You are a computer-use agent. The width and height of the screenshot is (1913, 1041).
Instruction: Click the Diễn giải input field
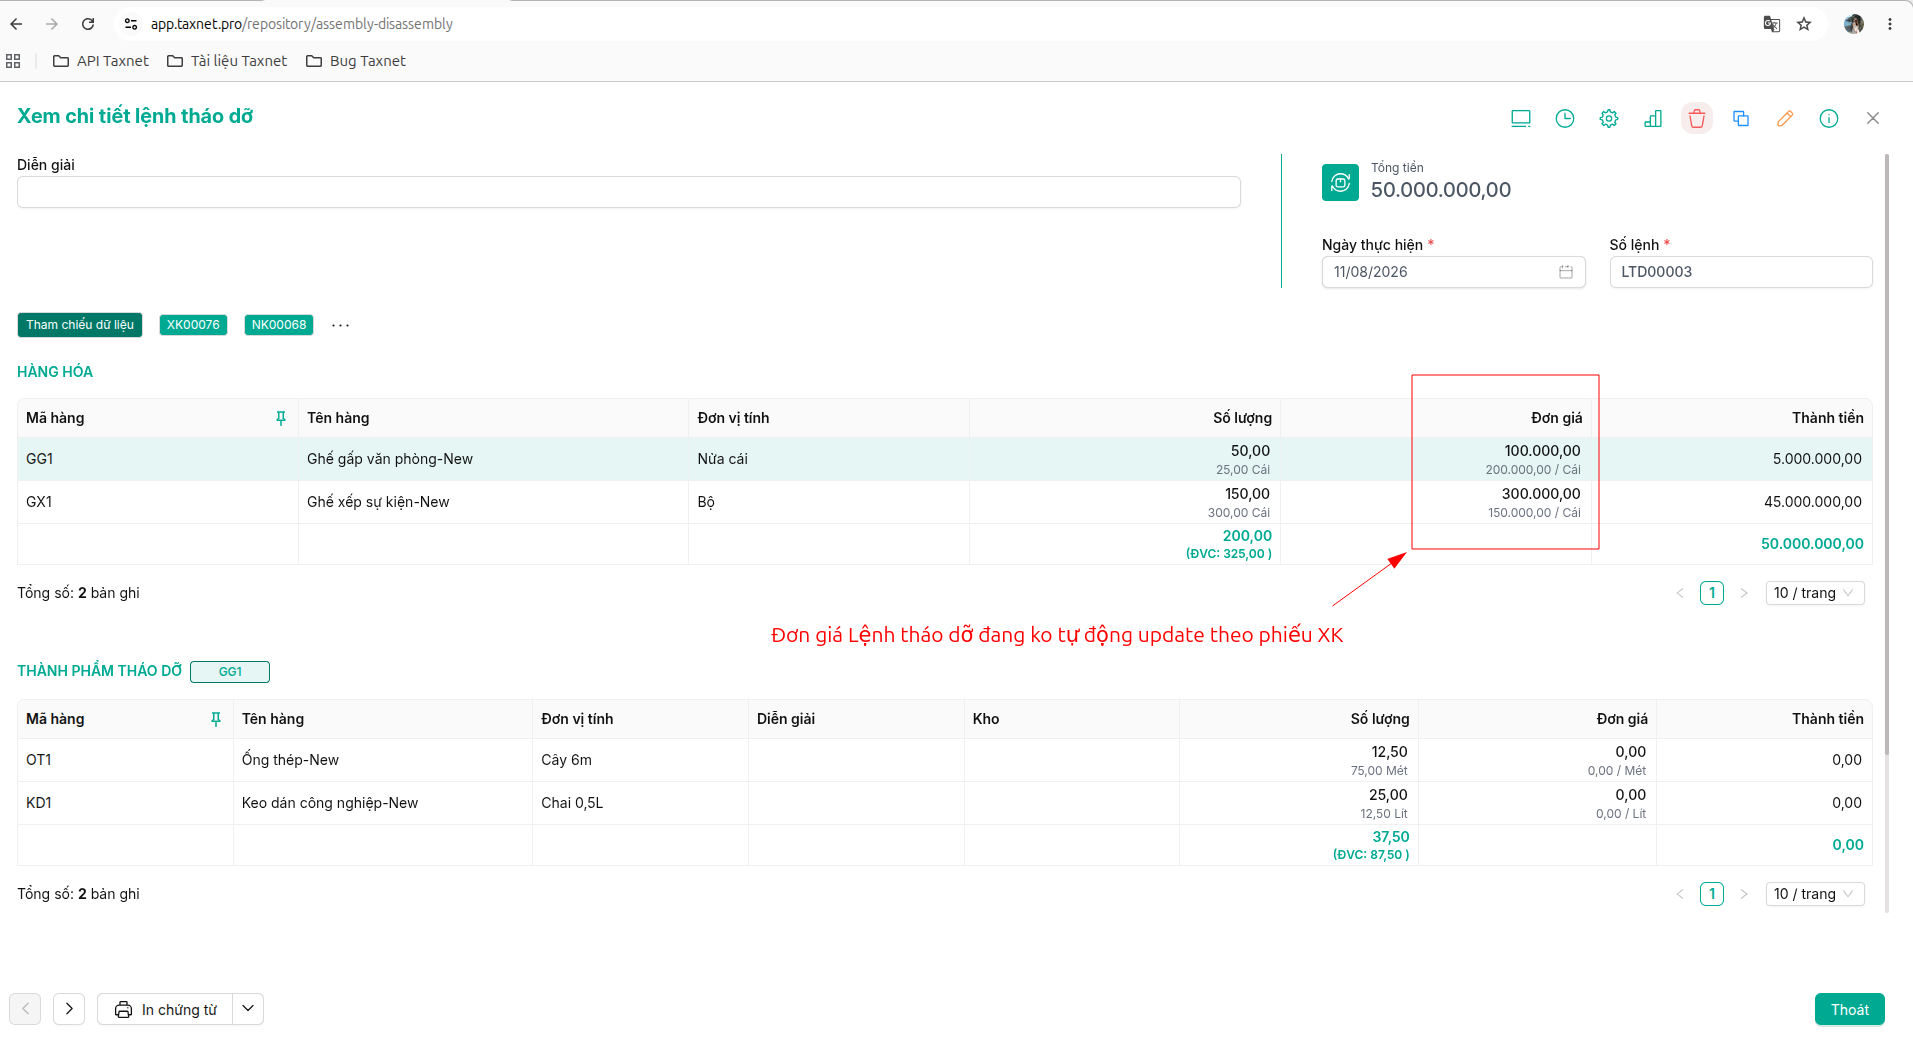(629, 192)
